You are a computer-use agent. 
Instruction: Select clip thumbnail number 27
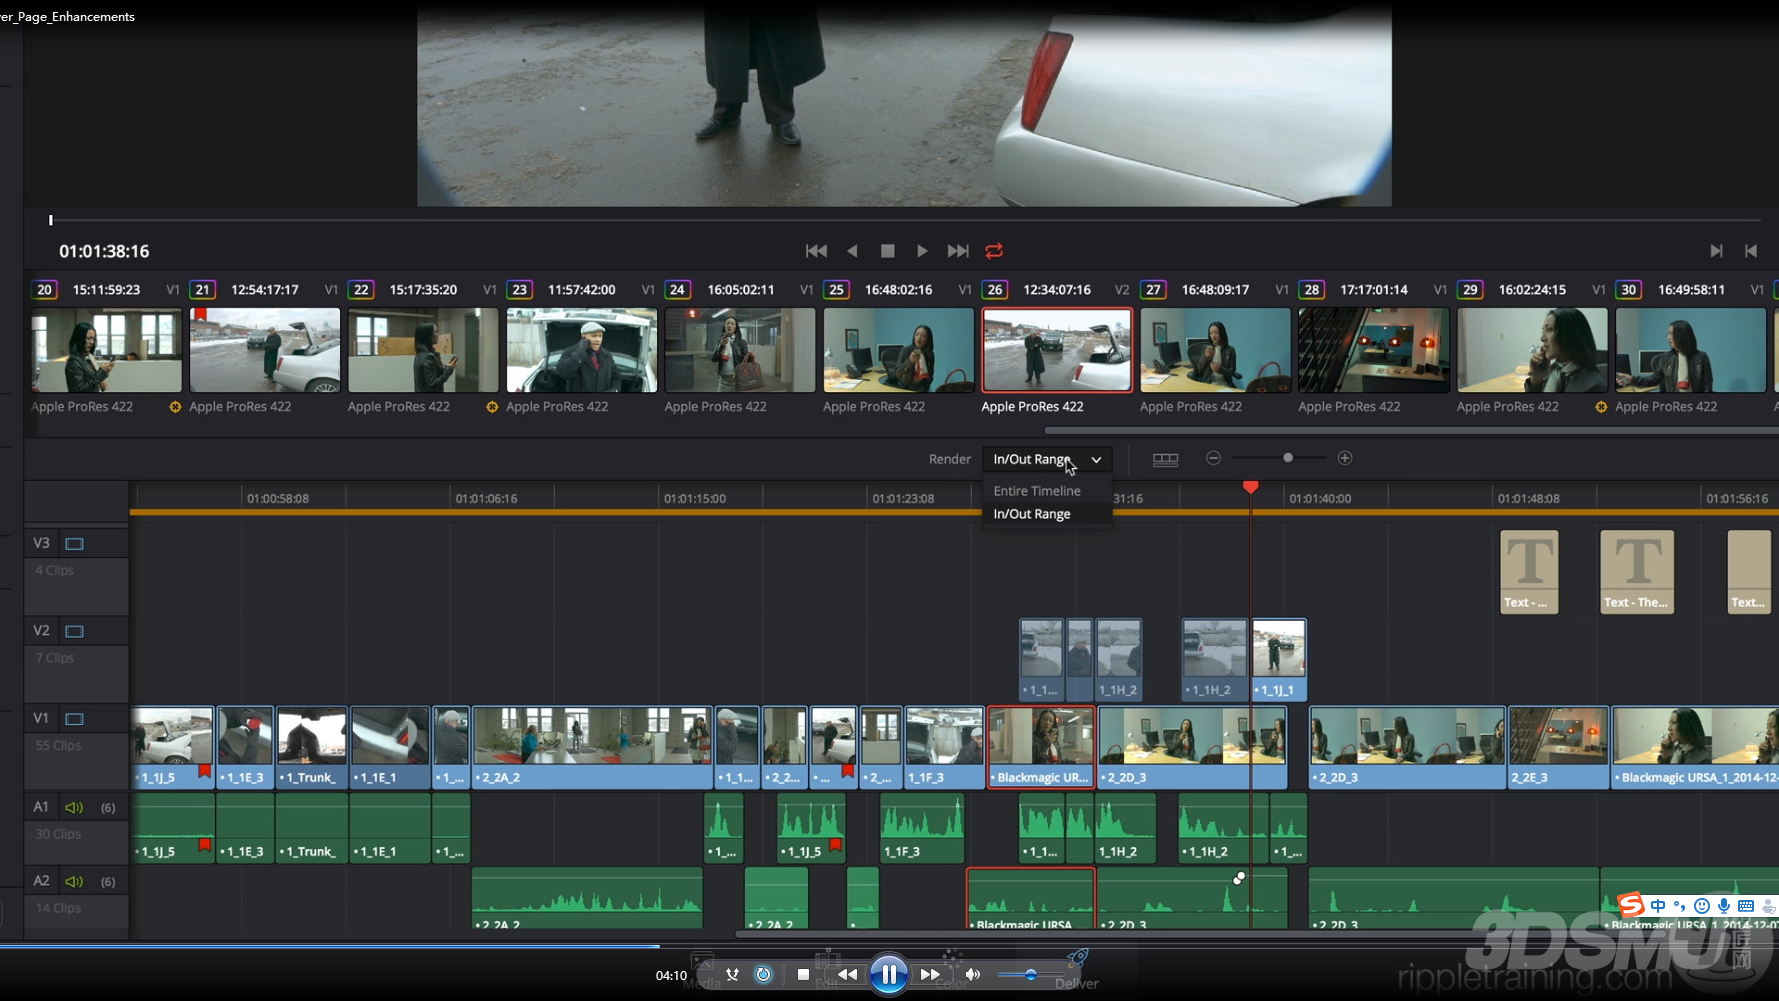pyautogui.click(x=1215, y=350)
